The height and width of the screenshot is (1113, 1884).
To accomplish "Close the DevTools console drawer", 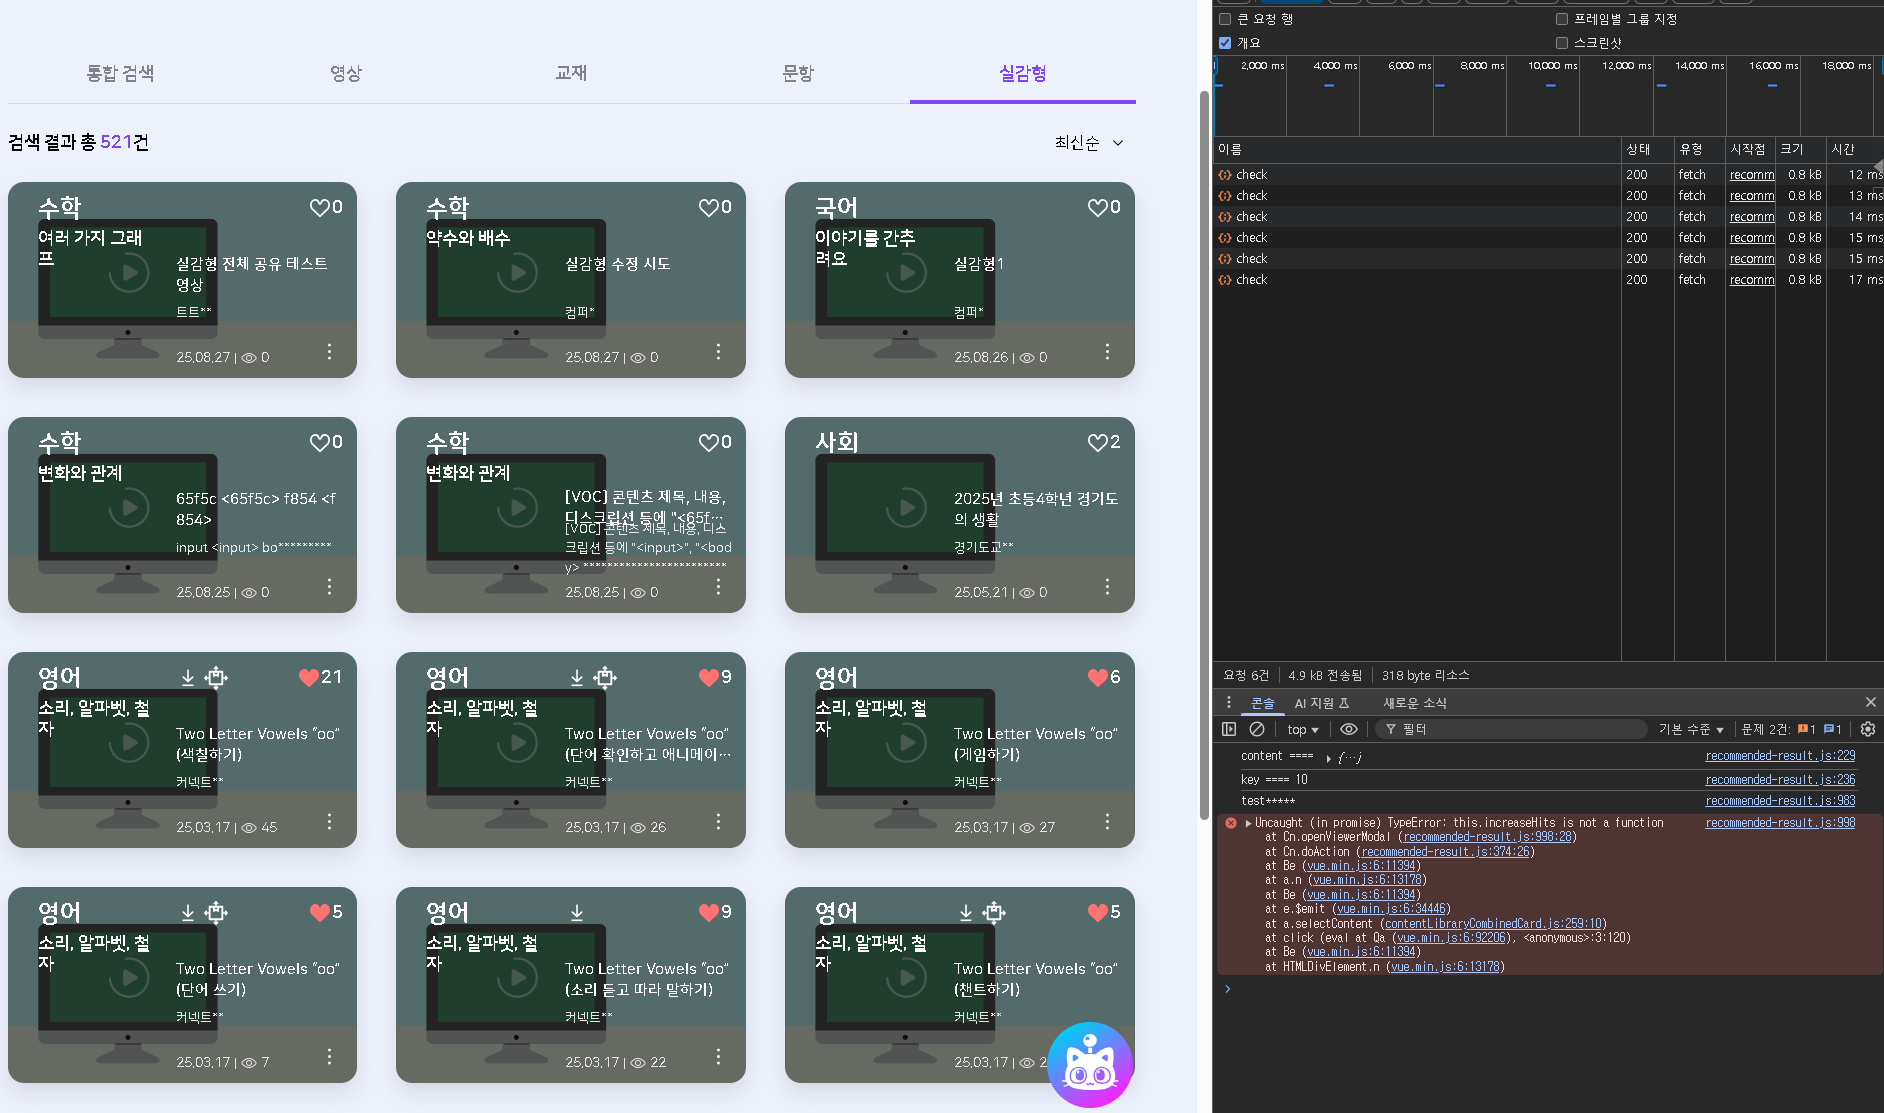I will point(1870,702).
